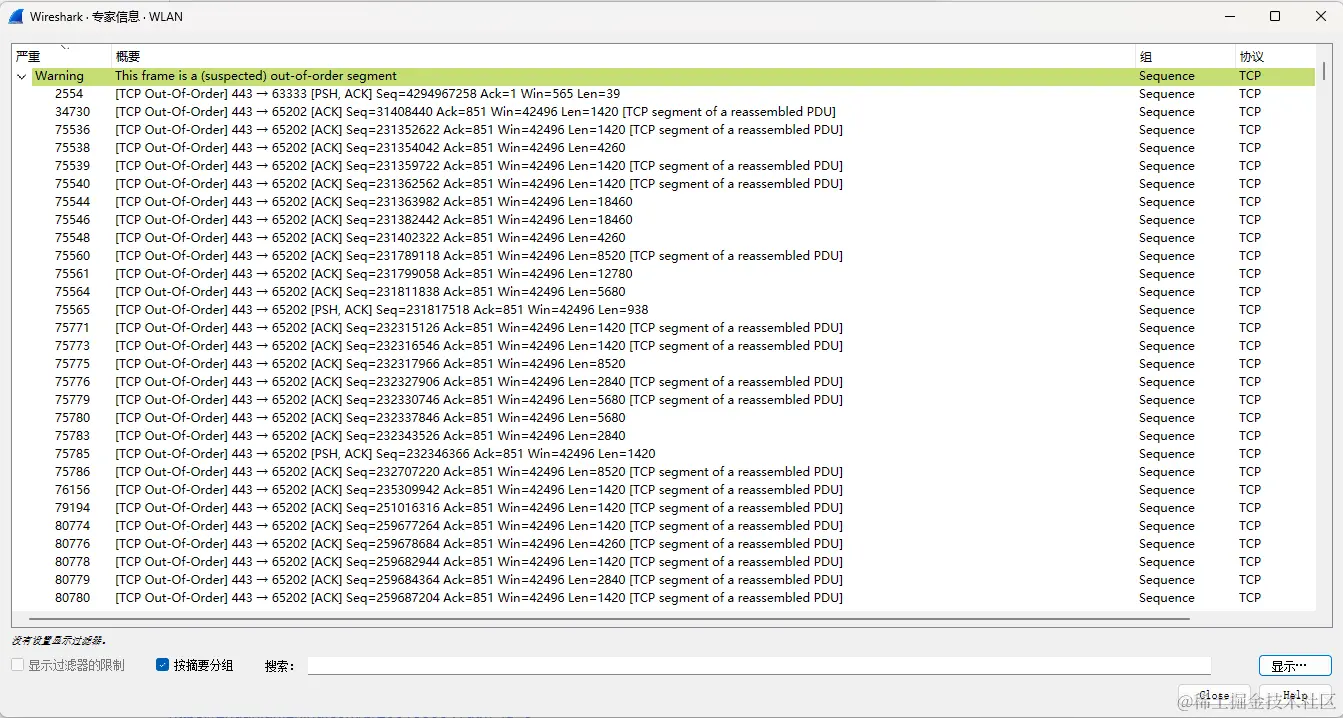The image size is (1343, 718).
Task: Select packet 75771 row
Action: click(663, 328)
